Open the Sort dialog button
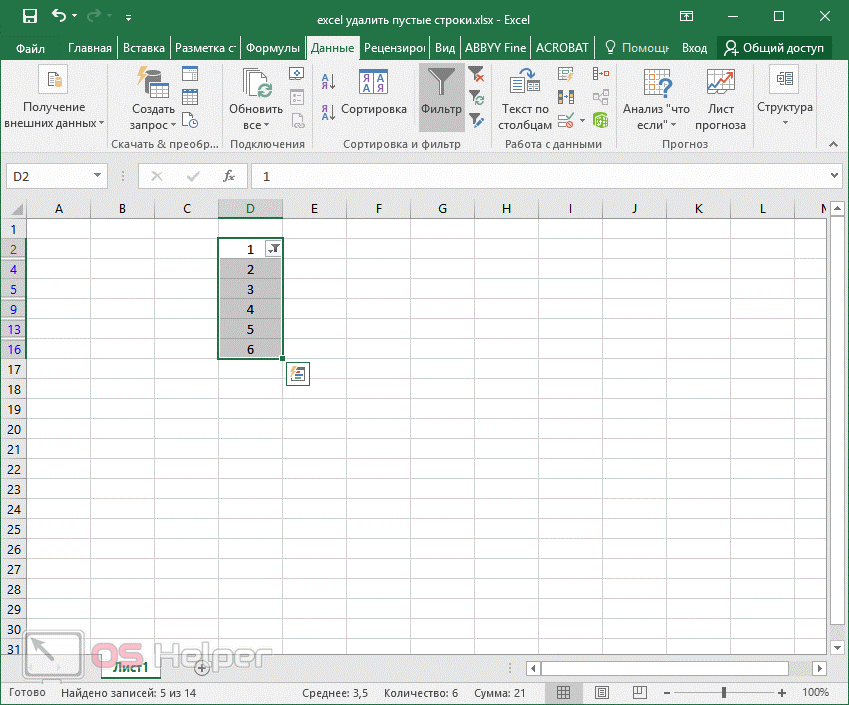This screenshot has width=849, height=705. pos(373,96)
